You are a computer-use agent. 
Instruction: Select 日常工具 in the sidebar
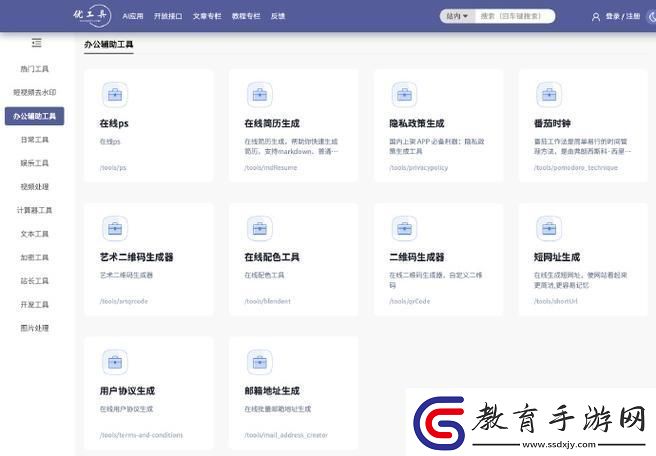pos(35,140)
